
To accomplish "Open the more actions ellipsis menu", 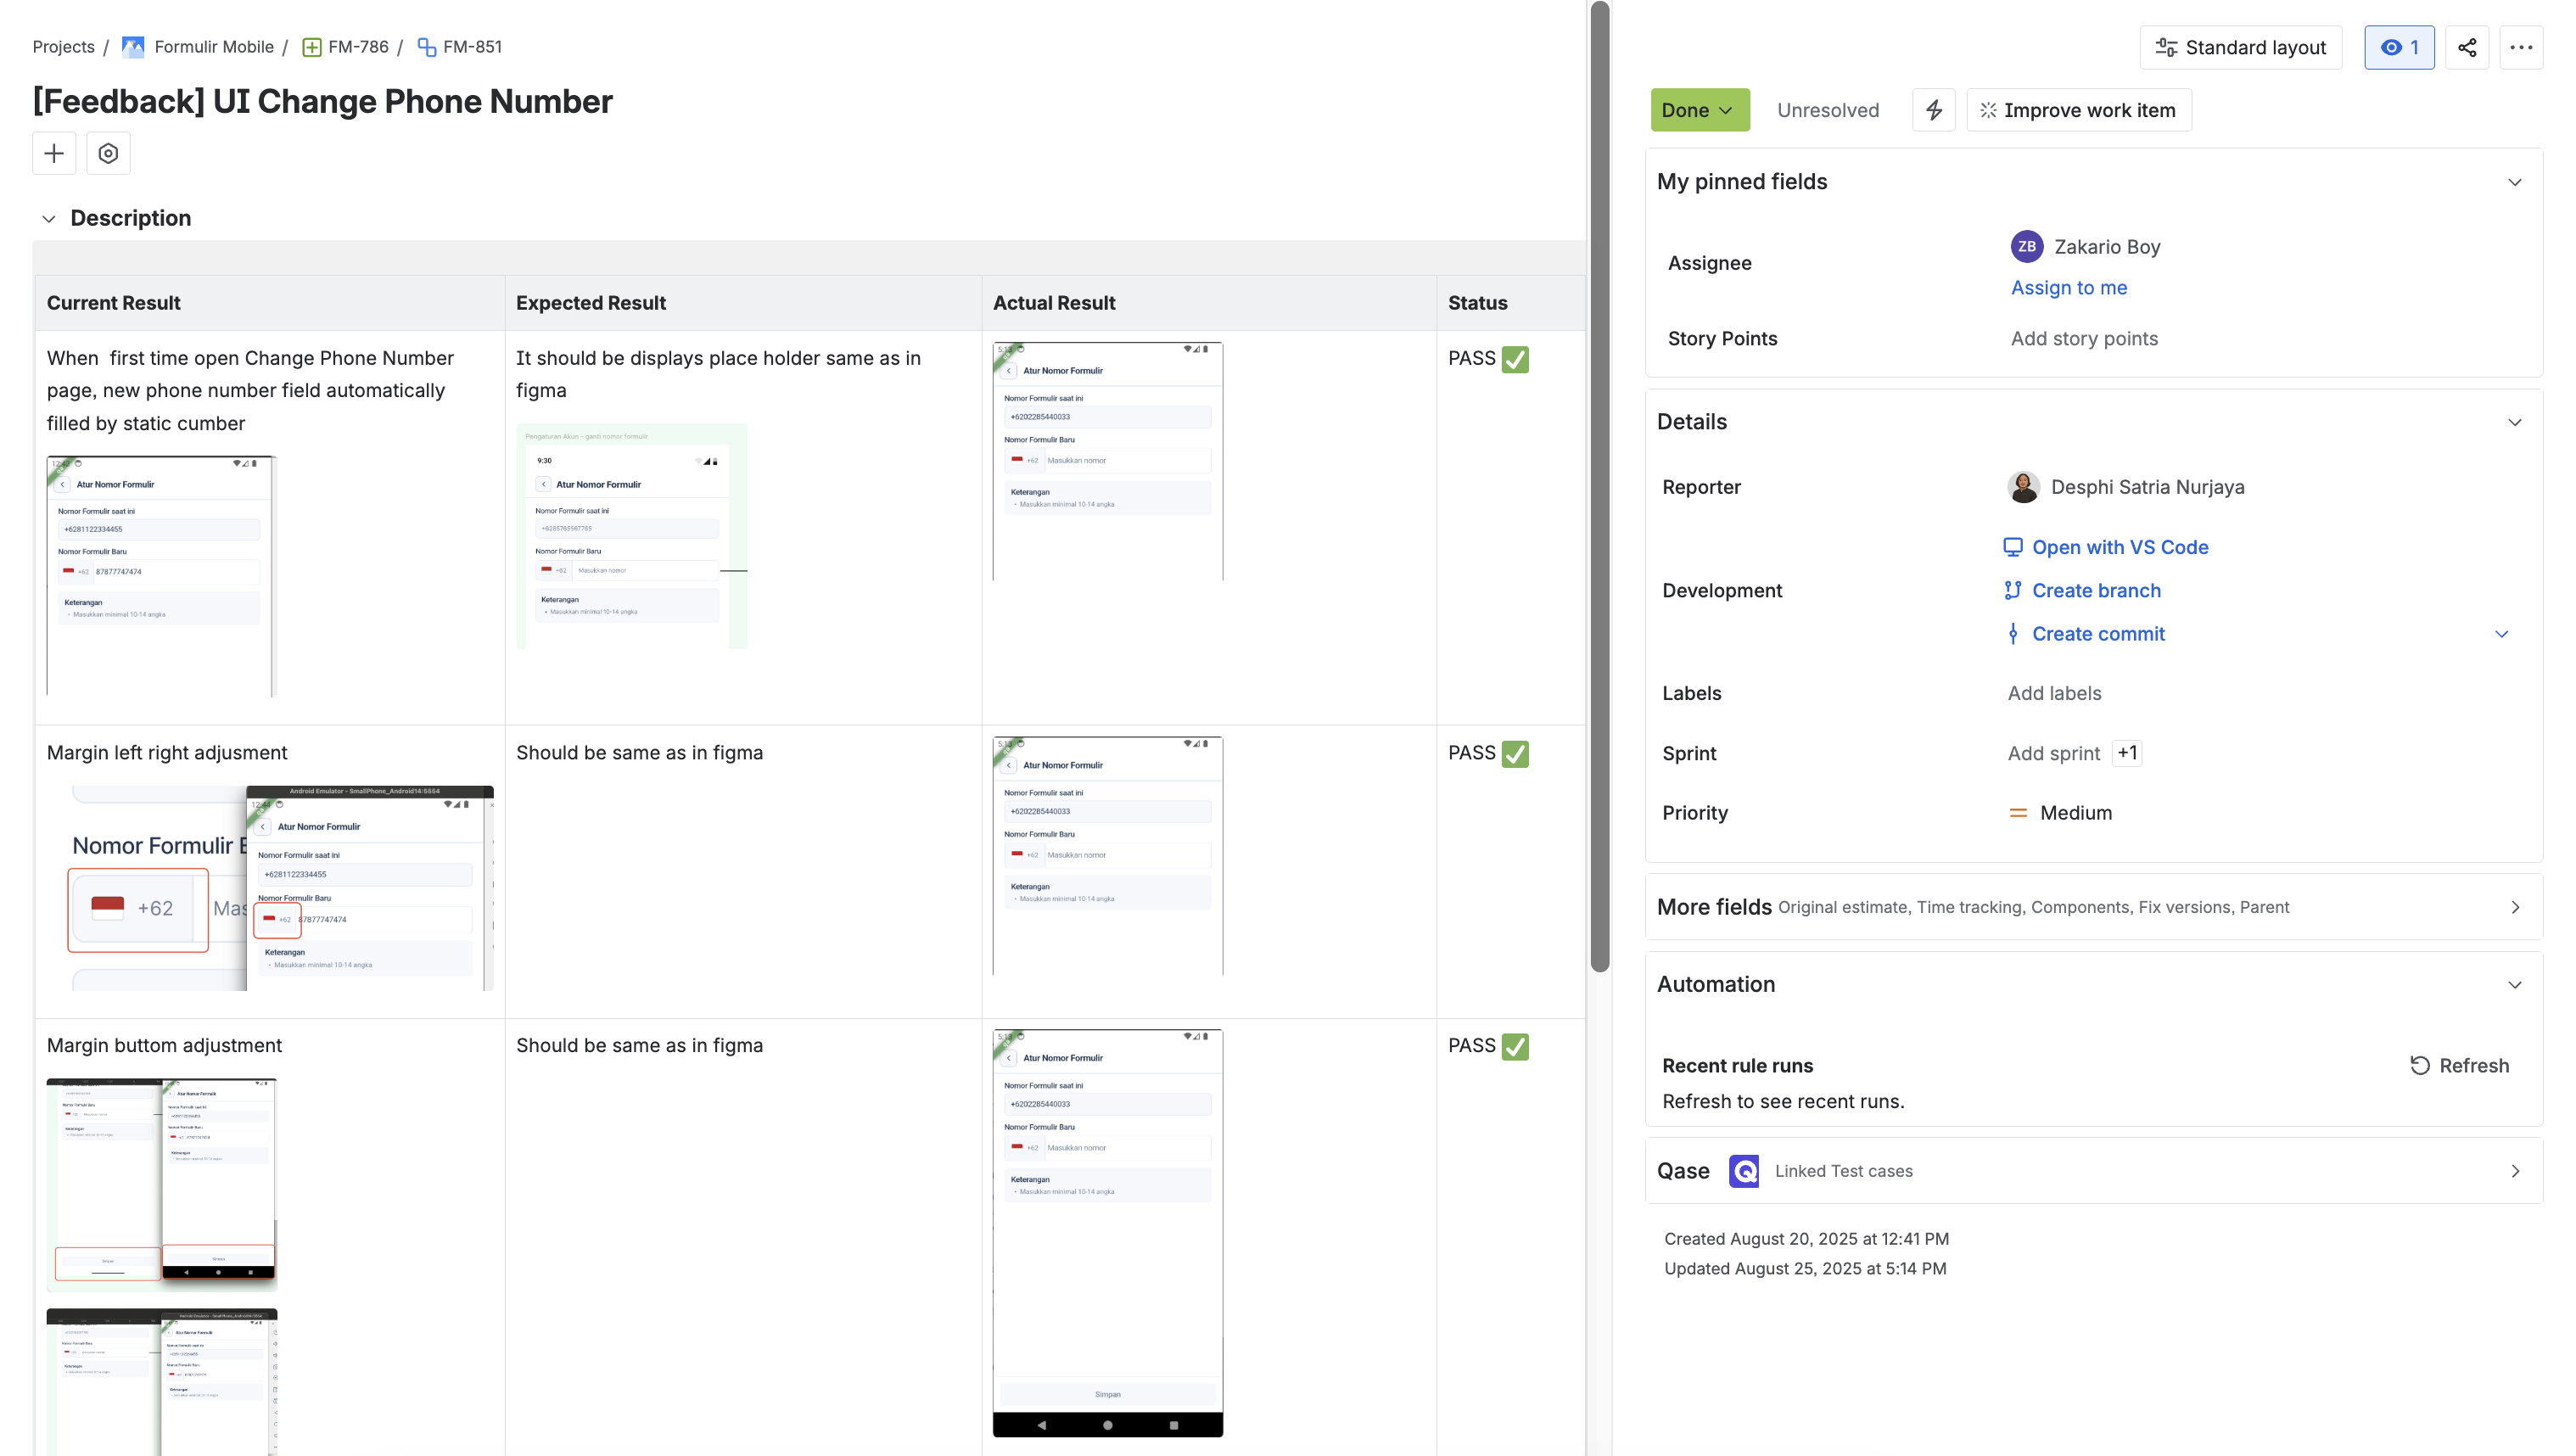I will tap(2521, 48).
